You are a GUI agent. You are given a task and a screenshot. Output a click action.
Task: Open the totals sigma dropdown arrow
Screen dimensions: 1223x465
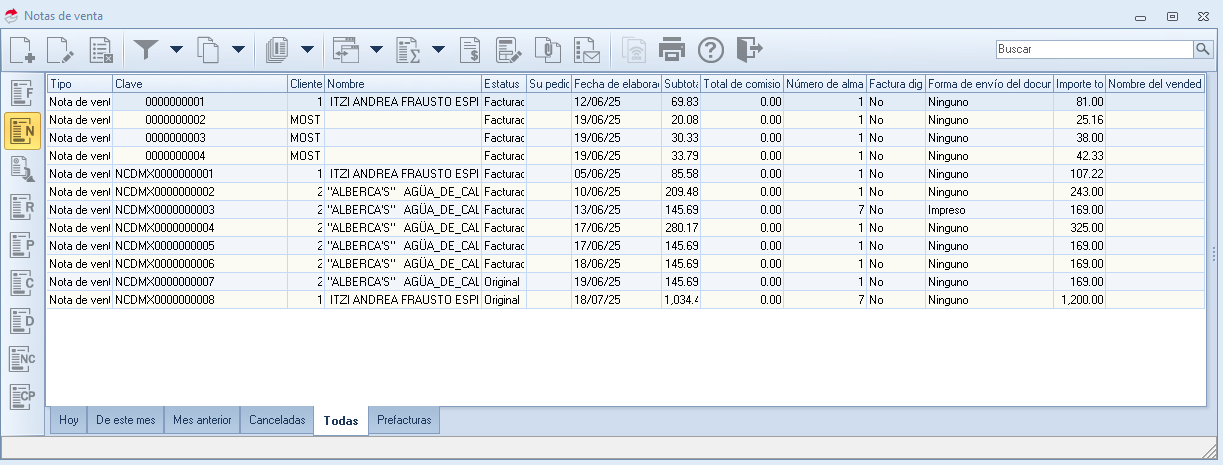[x=438, y=49]
